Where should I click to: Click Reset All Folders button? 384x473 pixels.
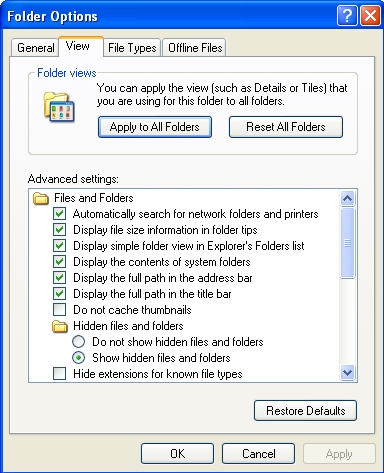(x=286, y=127)
